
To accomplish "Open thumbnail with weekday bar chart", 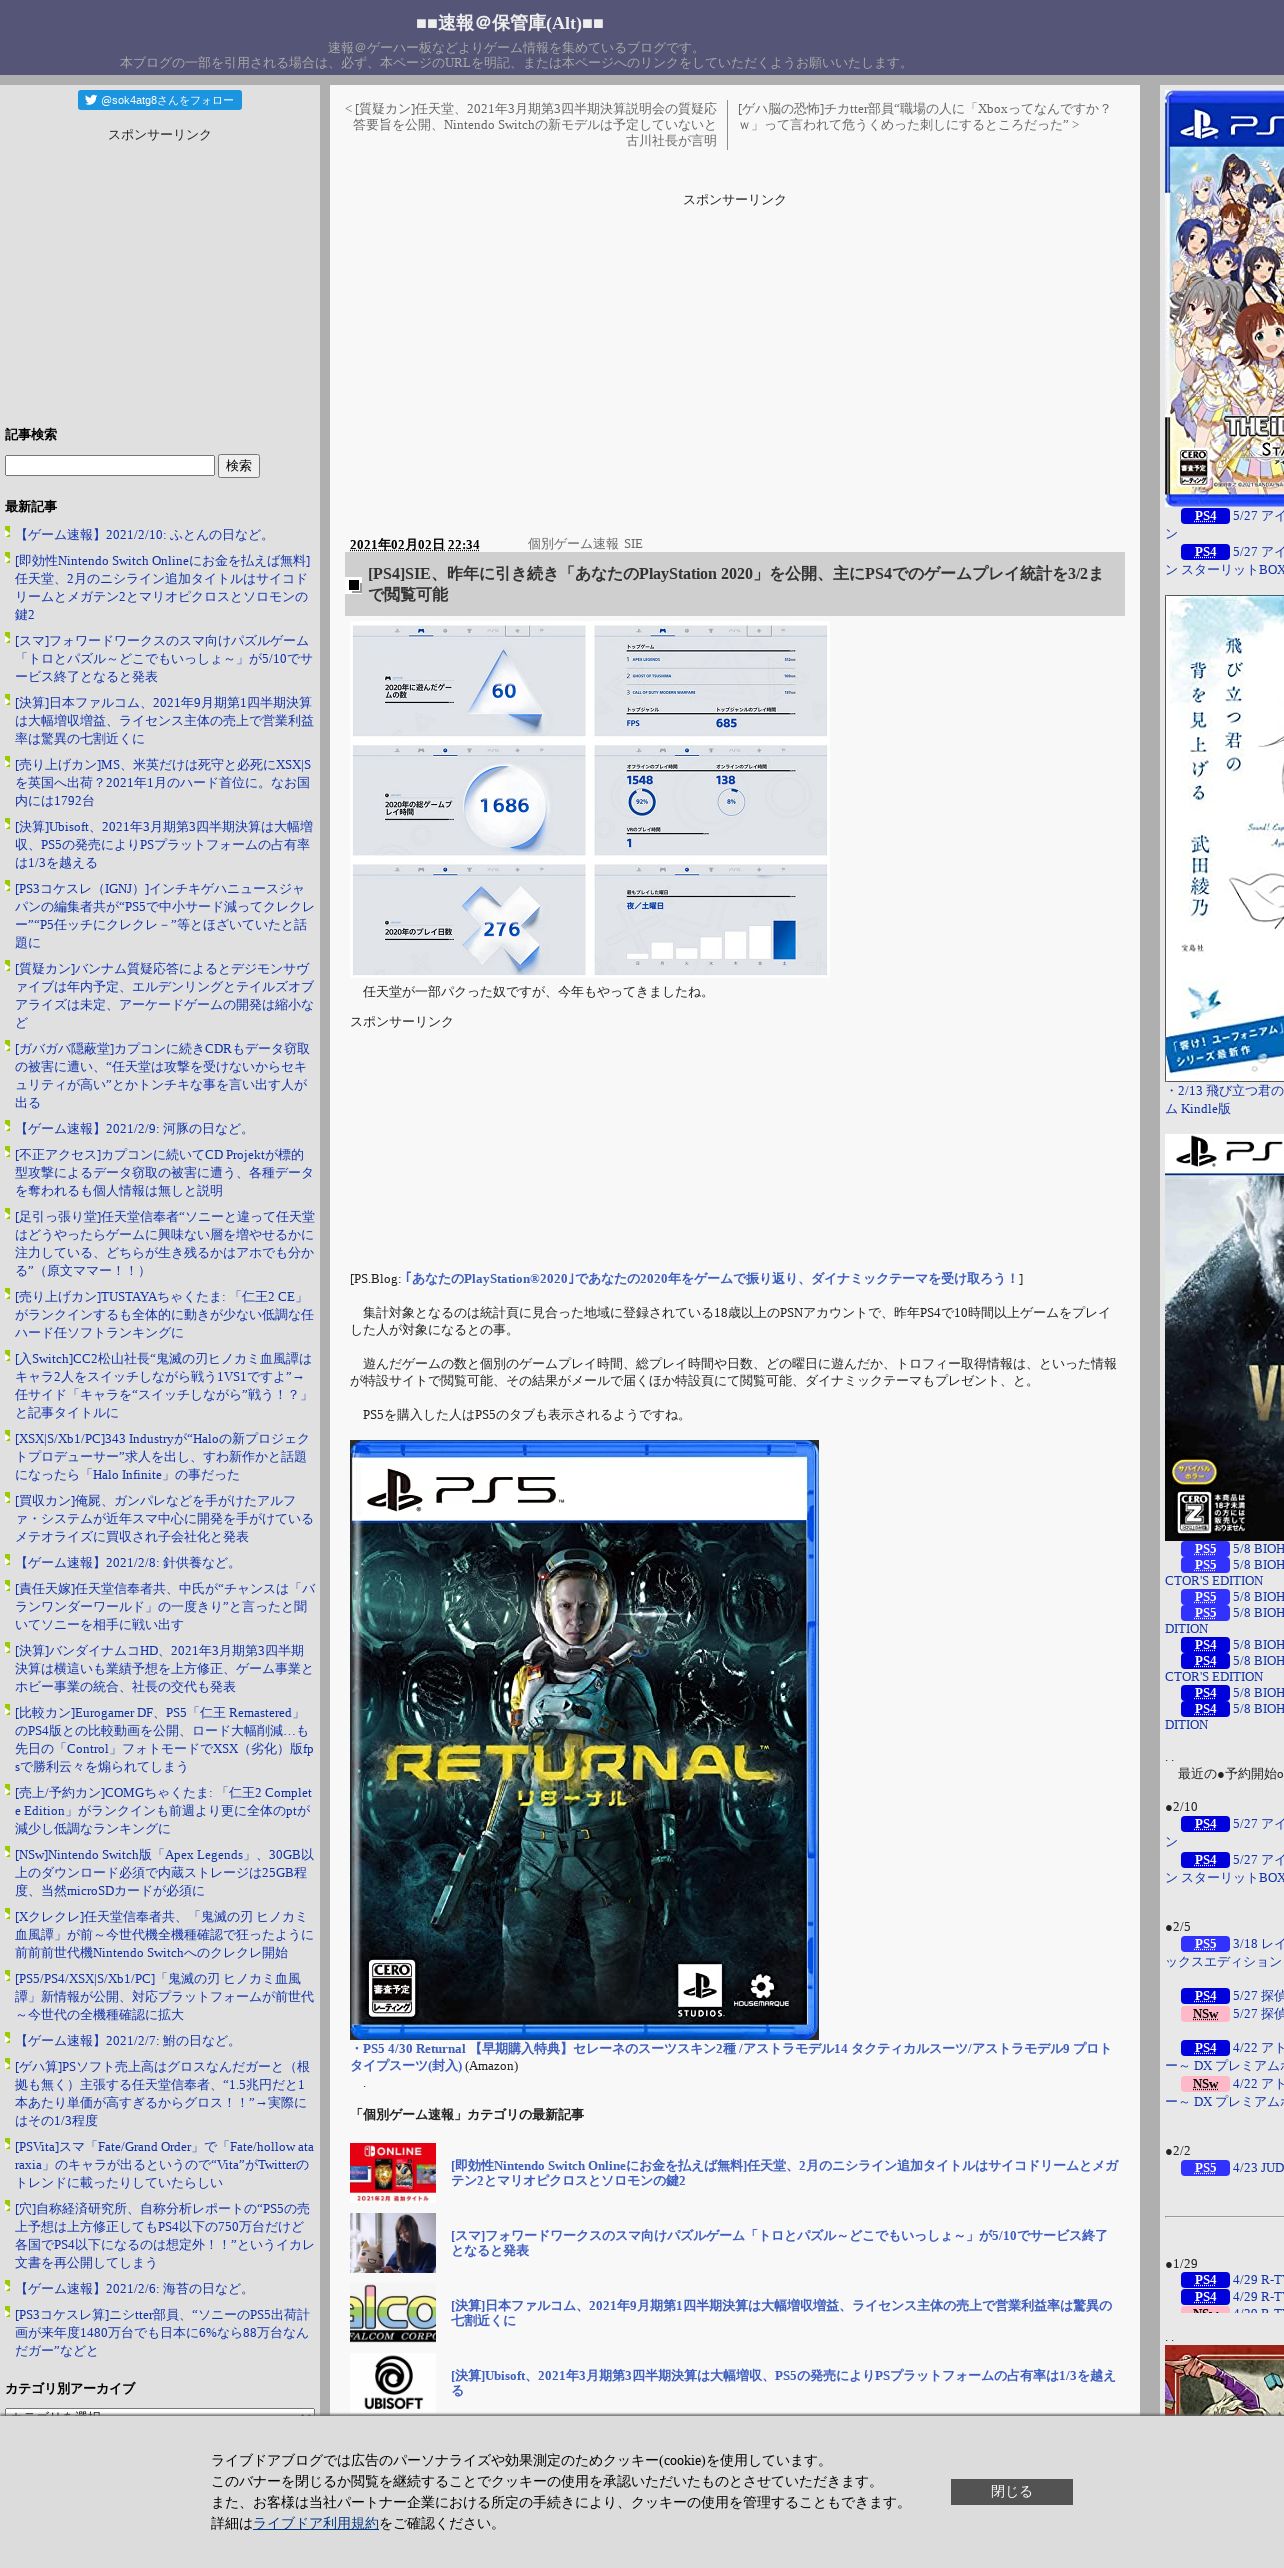I will 711,920.
